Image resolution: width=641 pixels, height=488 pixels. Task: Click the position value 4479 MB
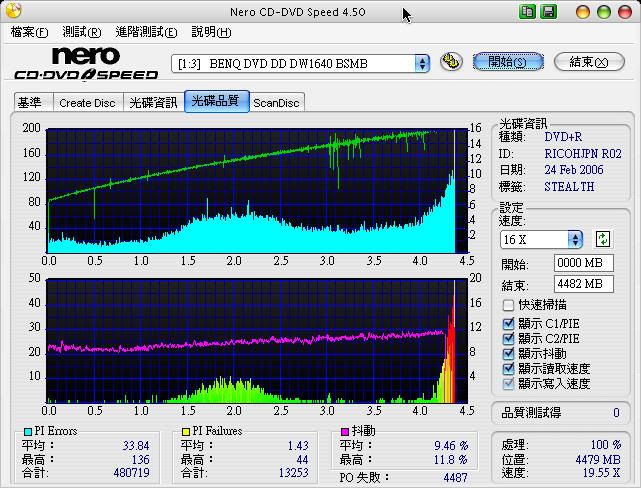pos(598,459)
